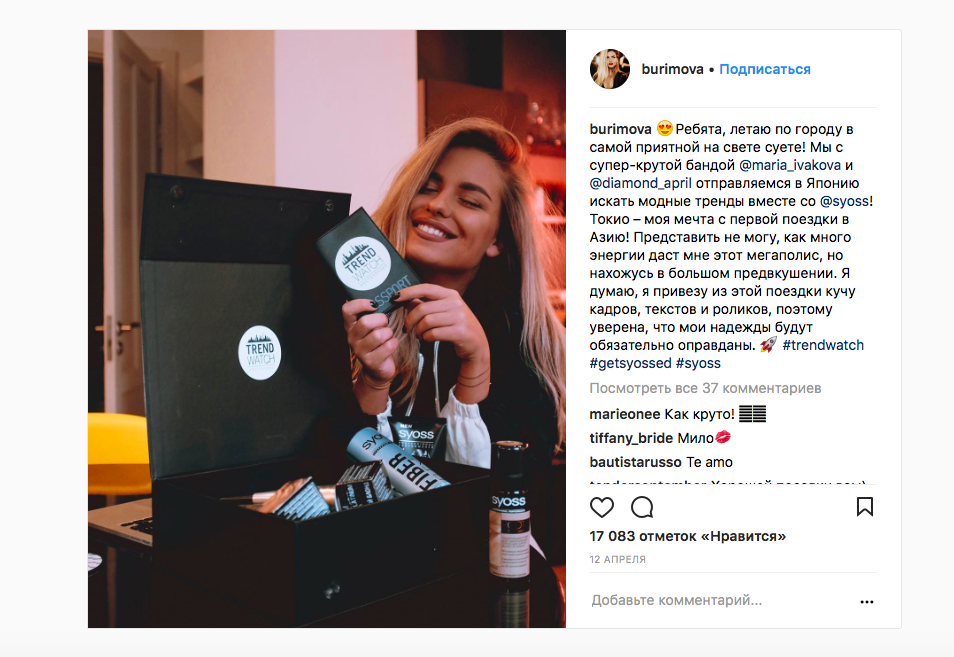Open commenter marieonee's profile

pos(624,414)
